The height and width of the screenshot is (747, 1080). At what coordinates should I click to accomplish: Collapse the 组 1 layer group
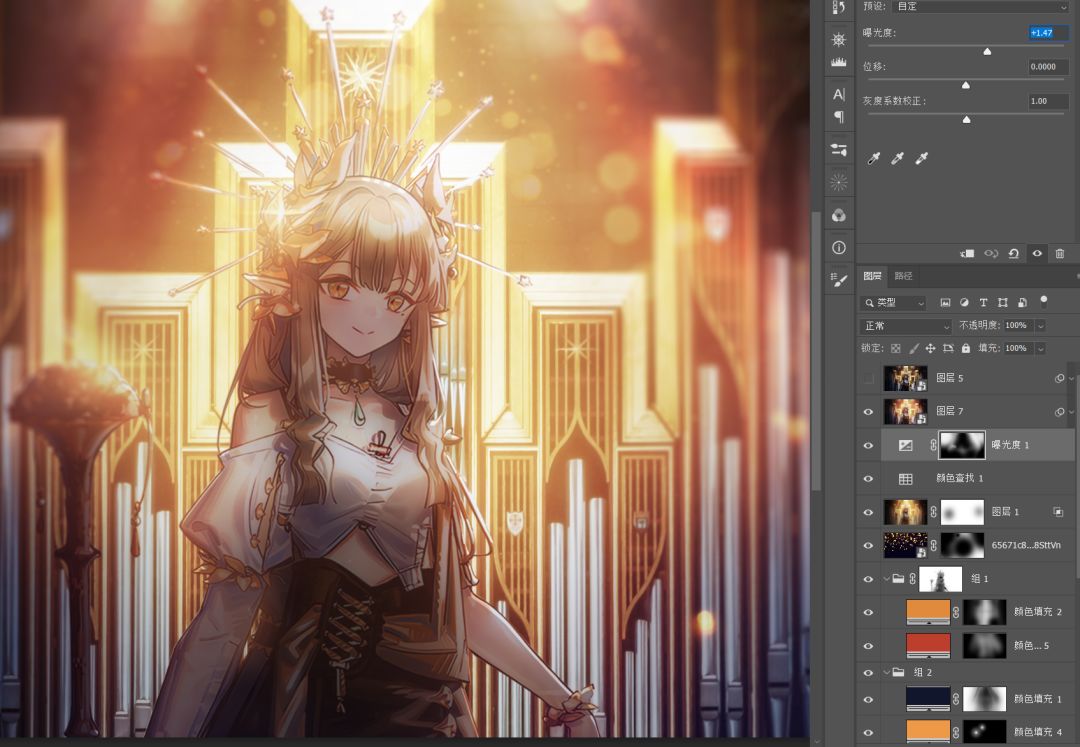[x=886, y=579]
